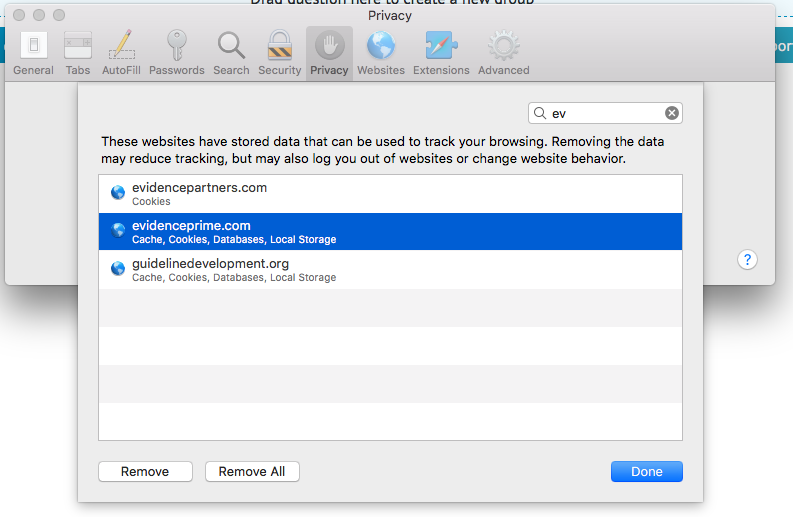
Task: Open the Tabs preferences pane
Action: pyautogui.click(x=78, y=53)
